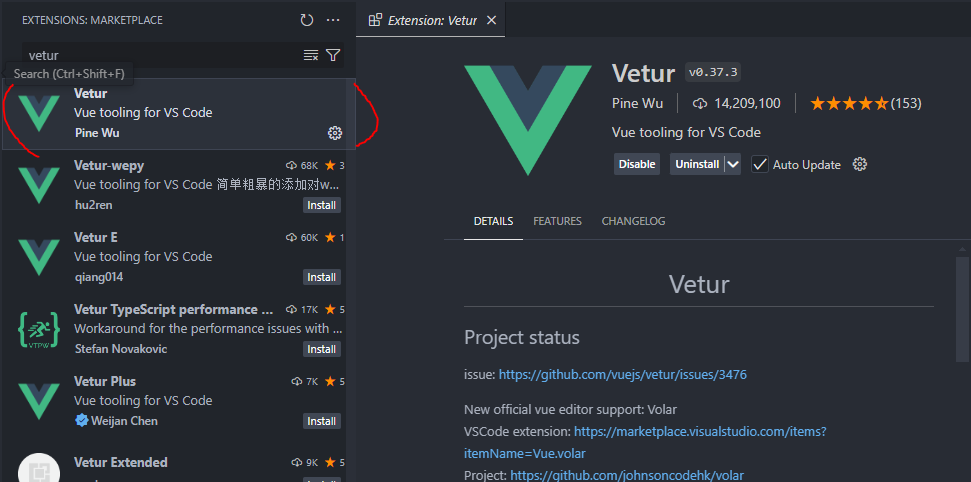Switch to the DETAILS tab
The image size is (971, 482).
[494, 221]
